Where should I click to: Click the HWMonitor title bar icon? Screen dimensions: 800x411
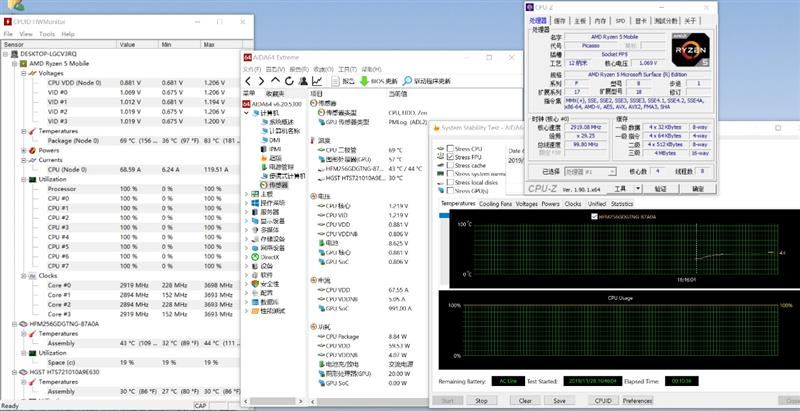coord(8,21)
